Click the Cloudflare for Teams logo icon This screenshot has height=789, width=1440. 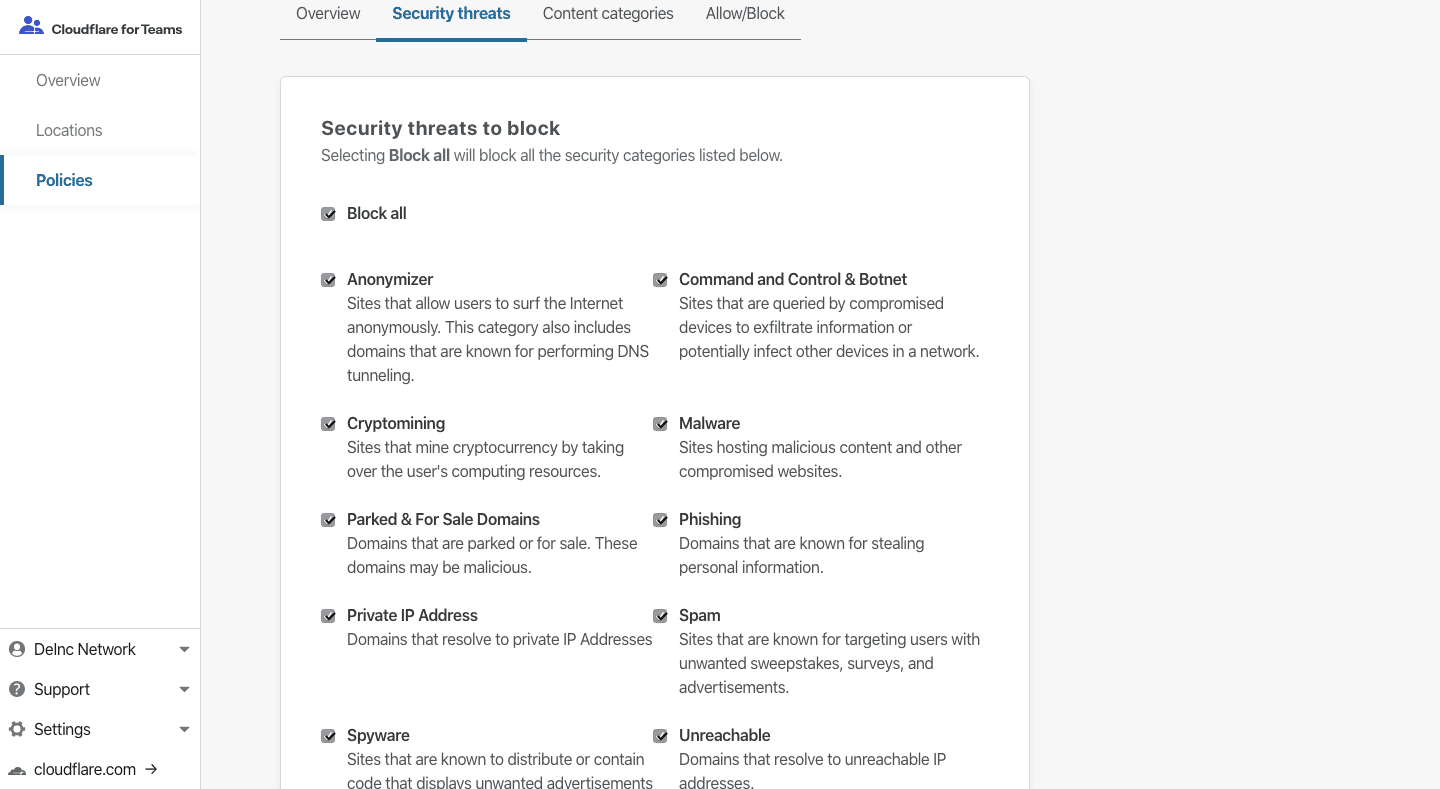click(x=31, y=27)
